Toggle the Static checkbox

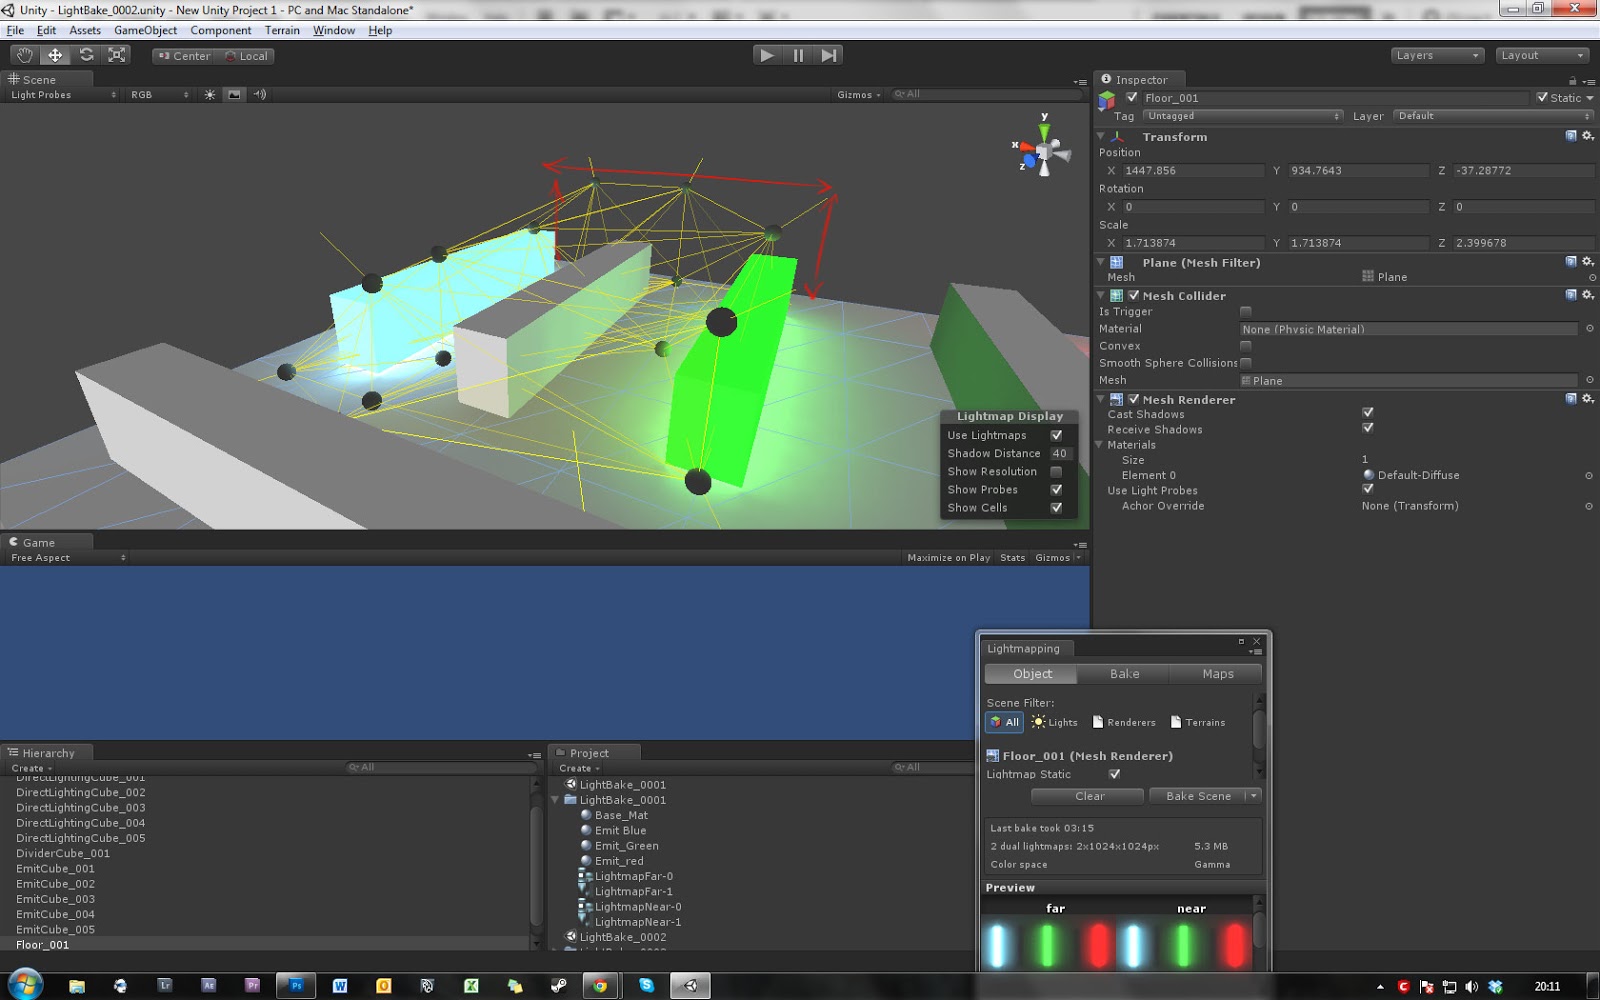click(1542, 98)
